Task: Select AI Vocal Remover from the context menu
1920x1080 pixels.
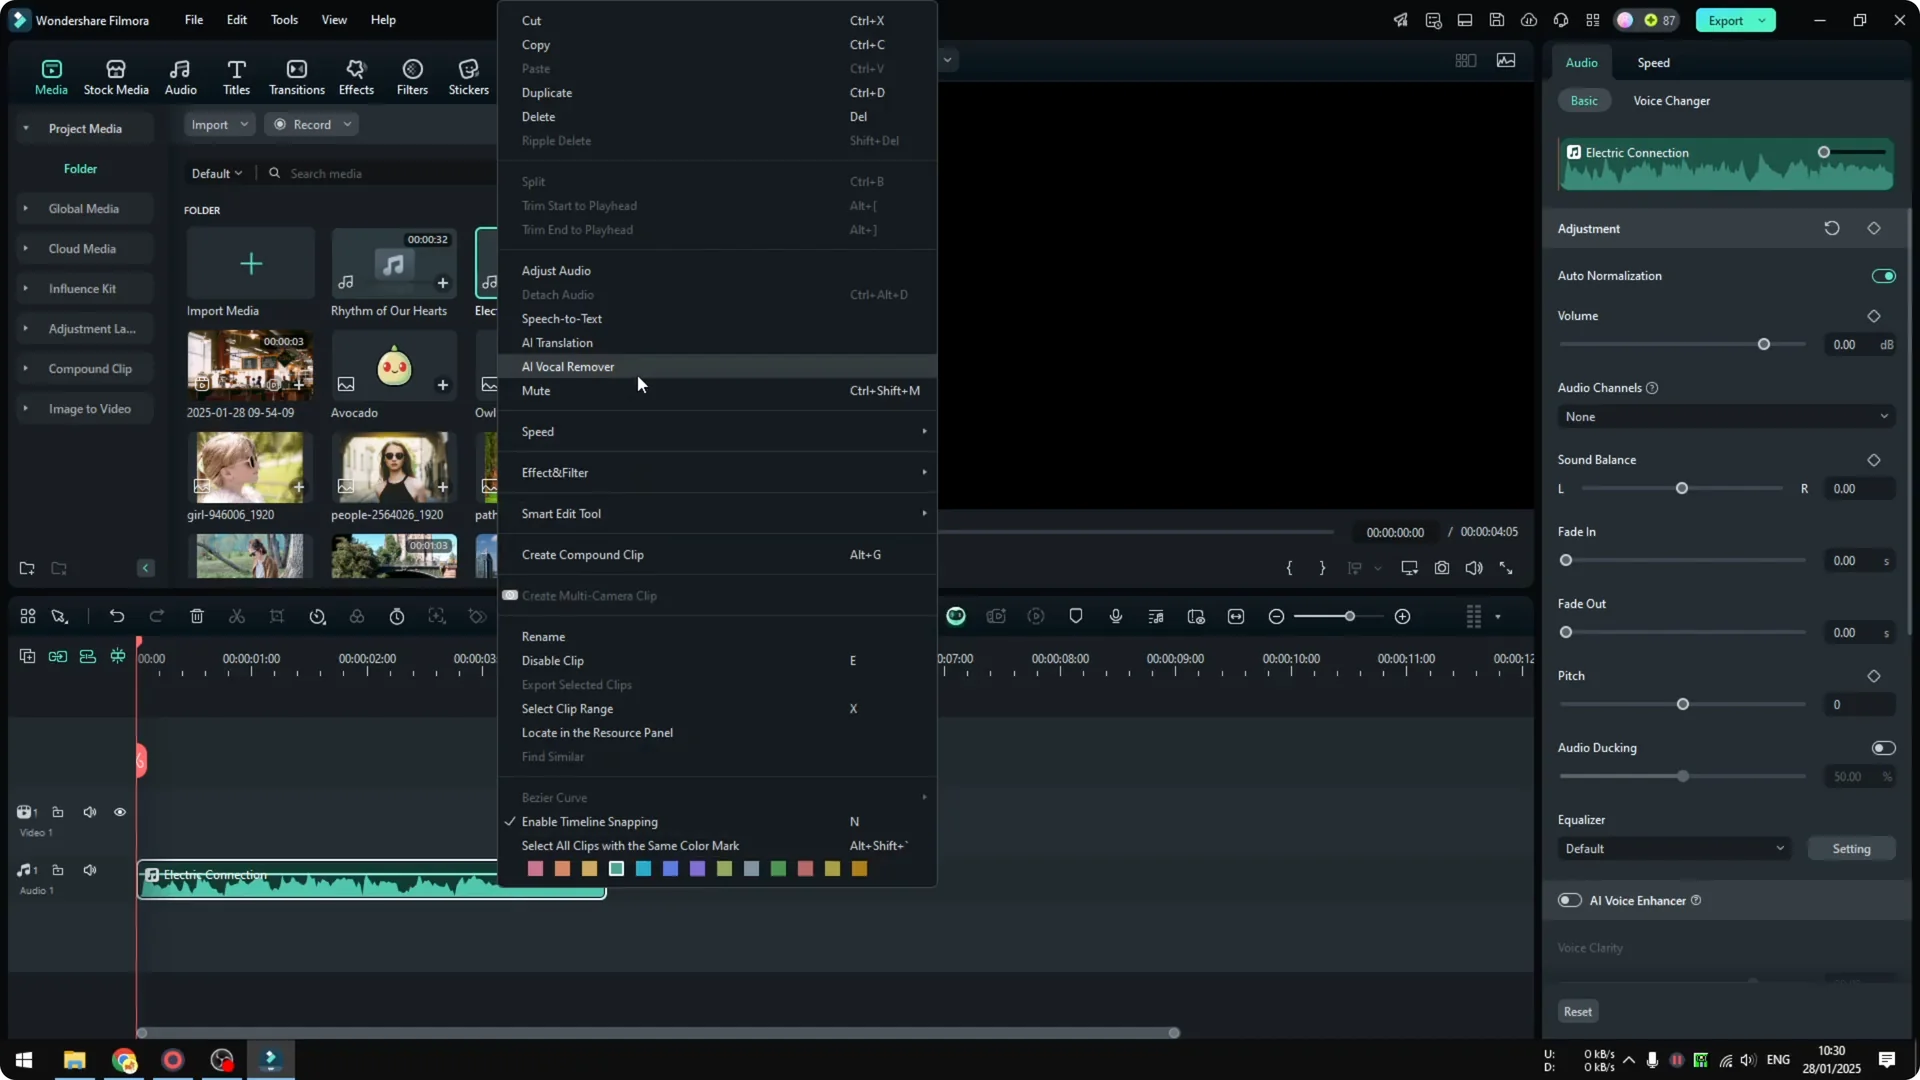Action: point(568,366)
